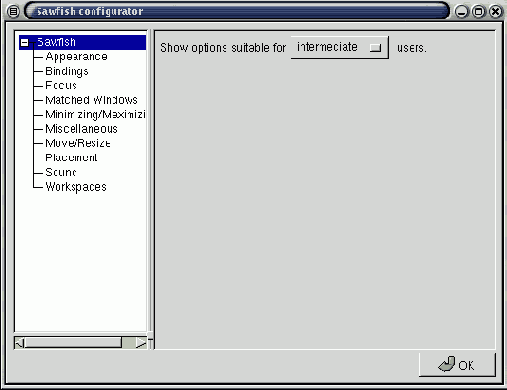Image resolution: width=507 pixels, height=390 pixels.
Task: Select the Placement category
Action: coord(71,158)
